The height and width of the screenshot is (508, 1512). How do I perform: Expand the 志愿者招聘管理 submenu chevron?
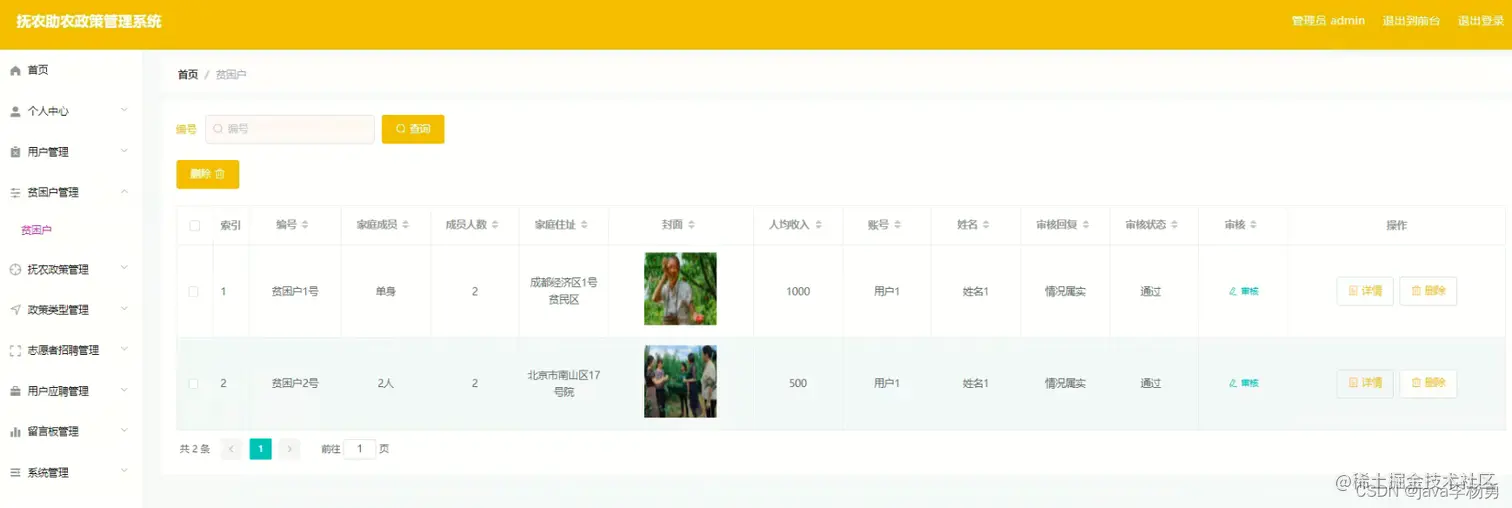click(x=124, y=350)
